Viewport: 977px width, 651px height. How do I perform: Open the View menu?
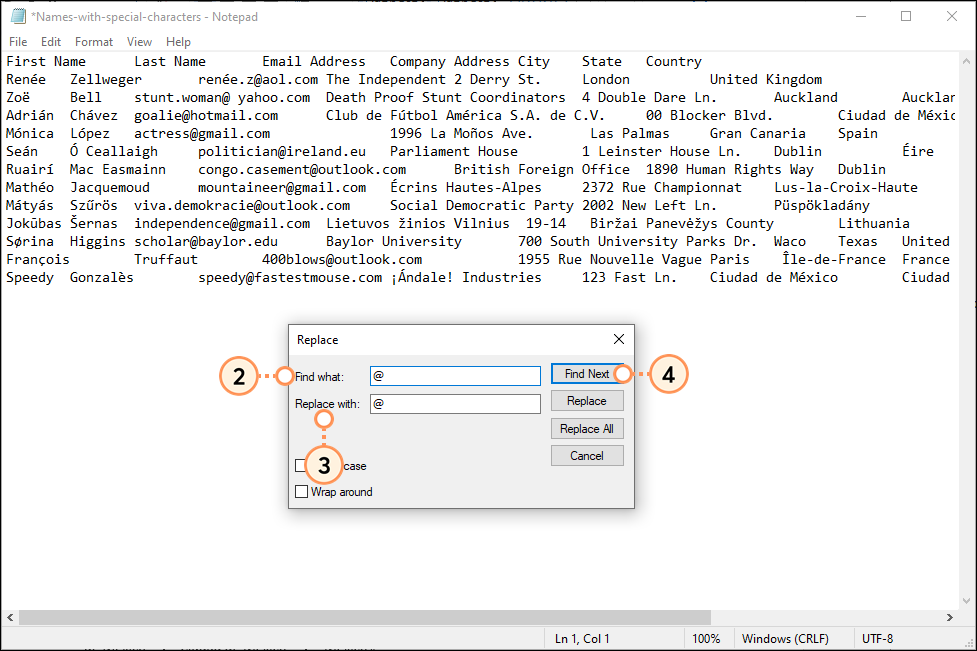(x=139, y=42)
